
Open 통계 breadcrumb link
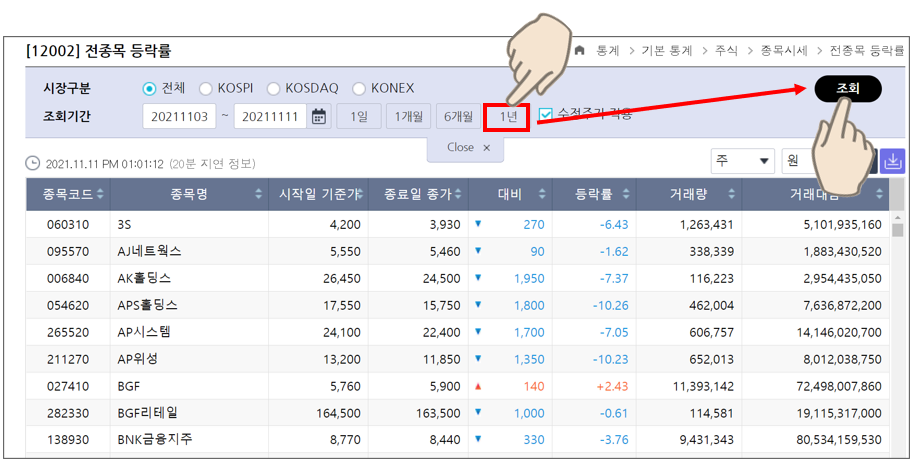[607, 51]
